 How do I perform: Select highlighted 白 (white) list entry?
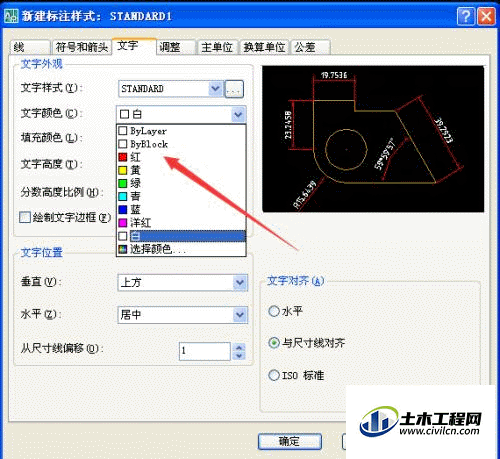tap(181, 236)
